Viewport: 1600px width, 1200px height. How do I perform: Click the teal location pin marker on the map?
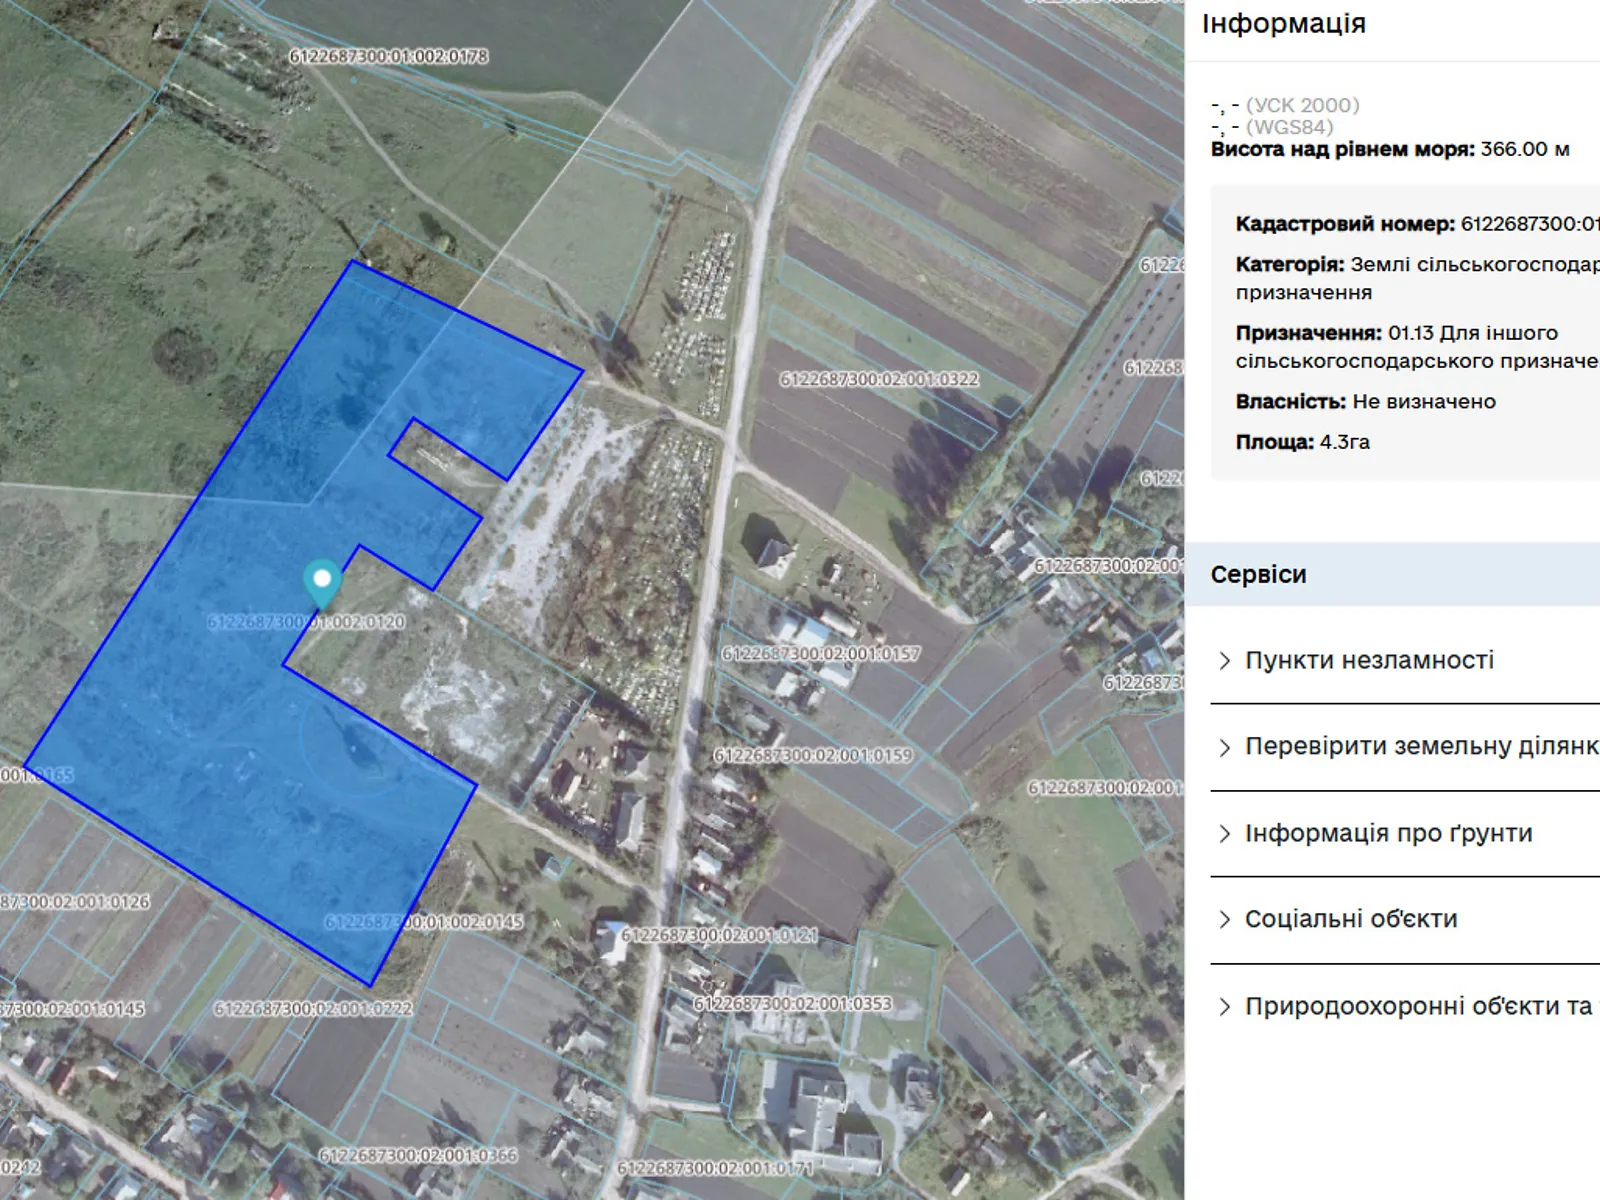point(322,581)
